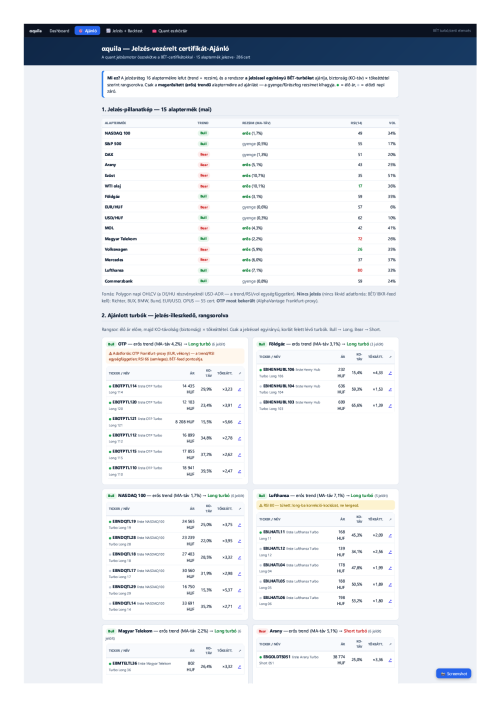This screenshot has height=707, width=500.
Task: Open external link icon for EBOTPTL114 row
Action: (x=239, y=389)
